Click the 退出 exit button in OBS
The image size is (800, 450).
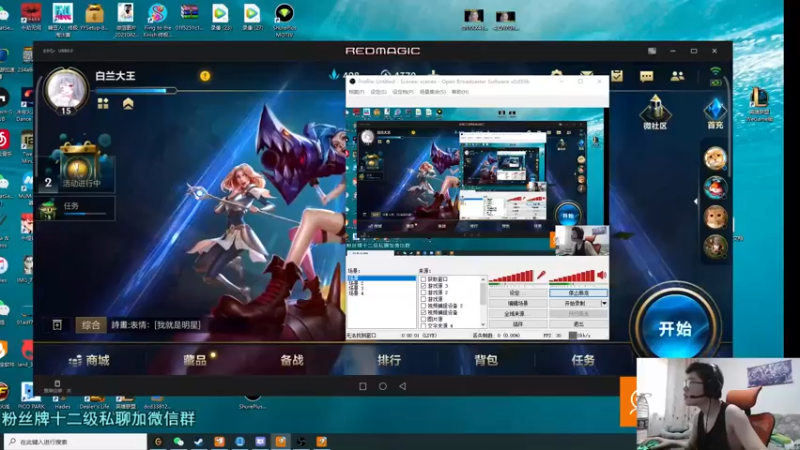(x=579, y=324)
